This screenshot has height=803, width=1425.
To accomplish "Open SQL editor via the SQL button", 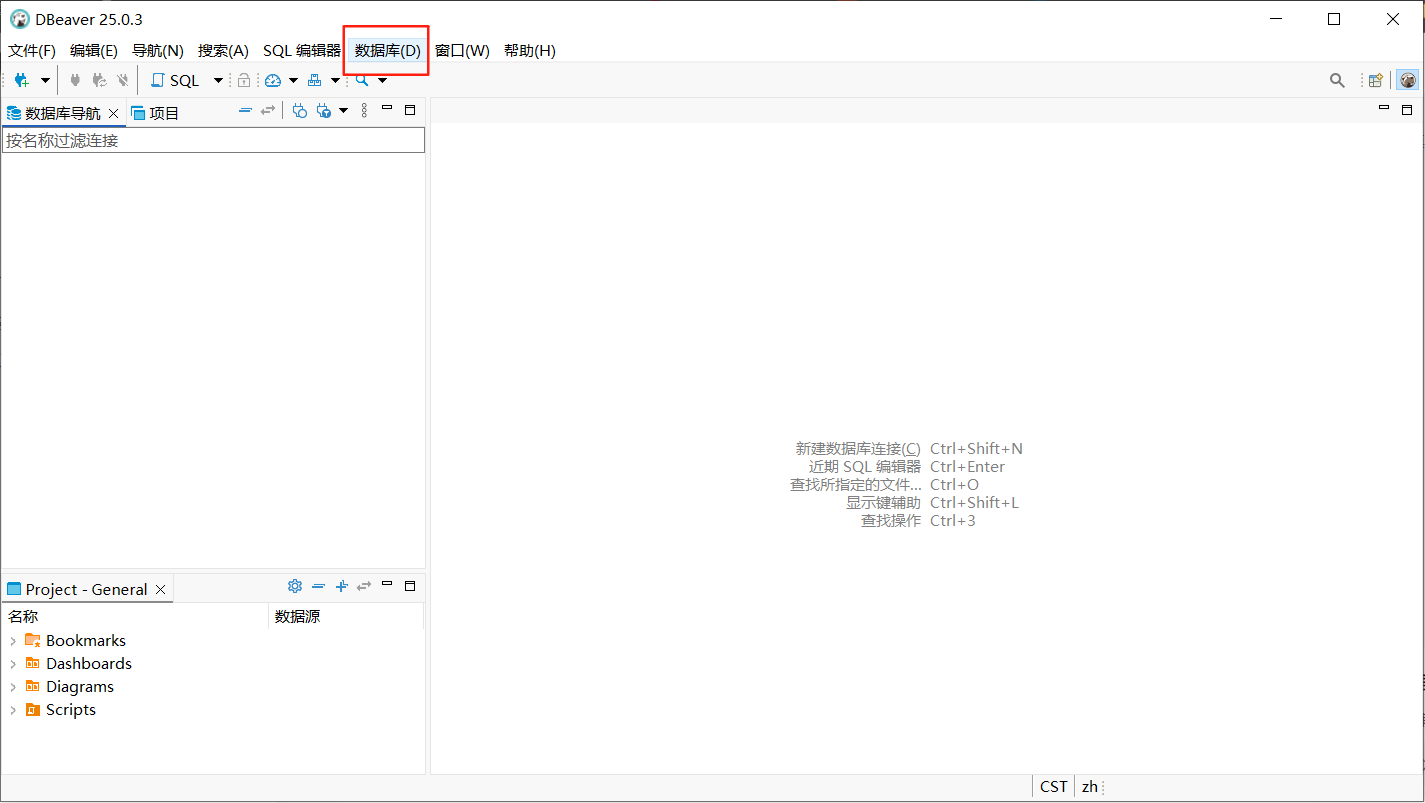I will click(174, 80).
